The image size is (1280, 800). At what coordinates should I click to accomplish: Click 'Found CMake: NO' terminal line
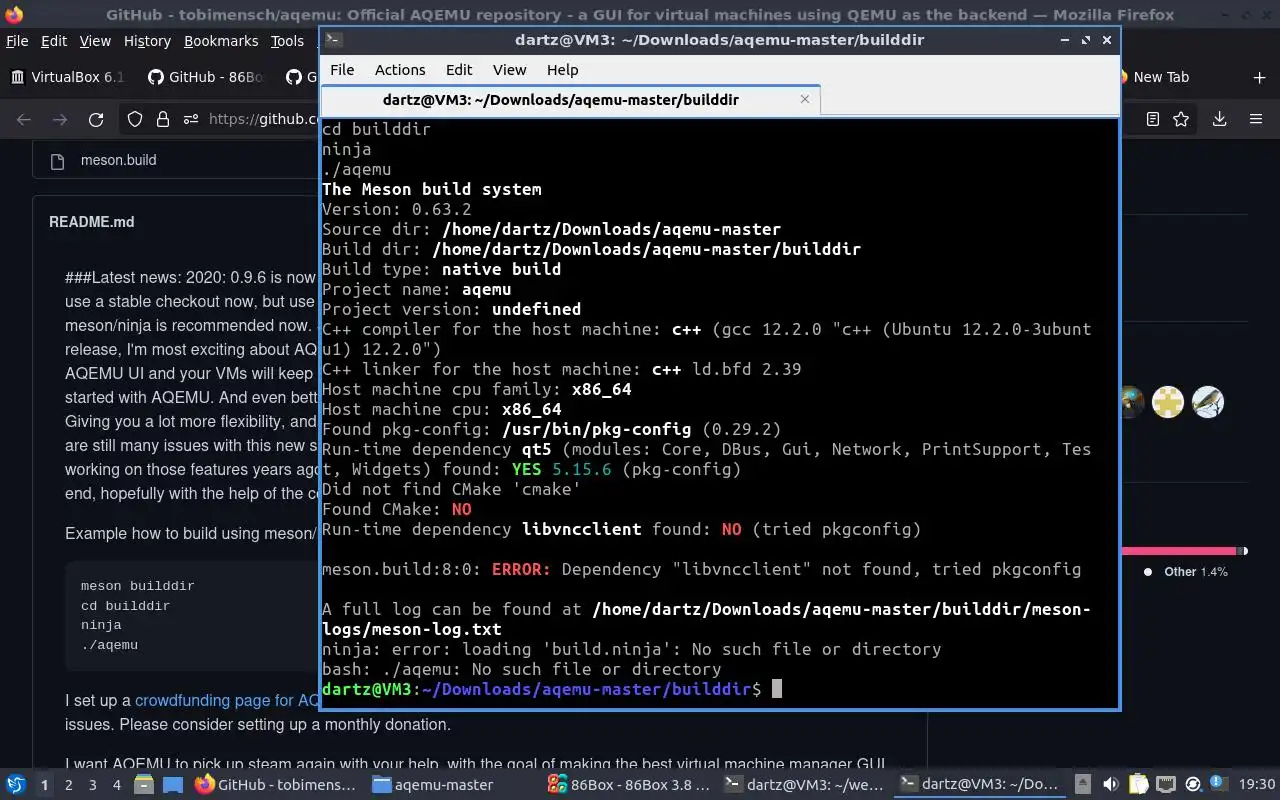(x=396, y=510)
